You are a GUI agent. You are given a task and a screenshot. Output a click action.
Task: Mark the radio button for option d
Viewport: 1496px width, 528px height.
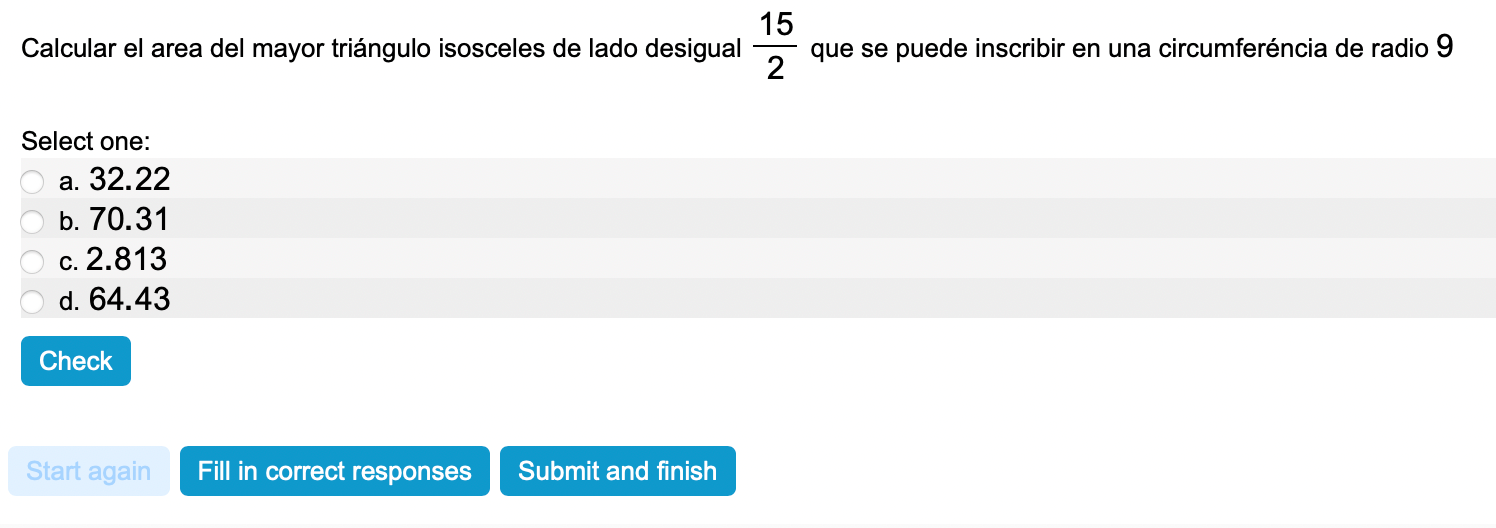33,301
